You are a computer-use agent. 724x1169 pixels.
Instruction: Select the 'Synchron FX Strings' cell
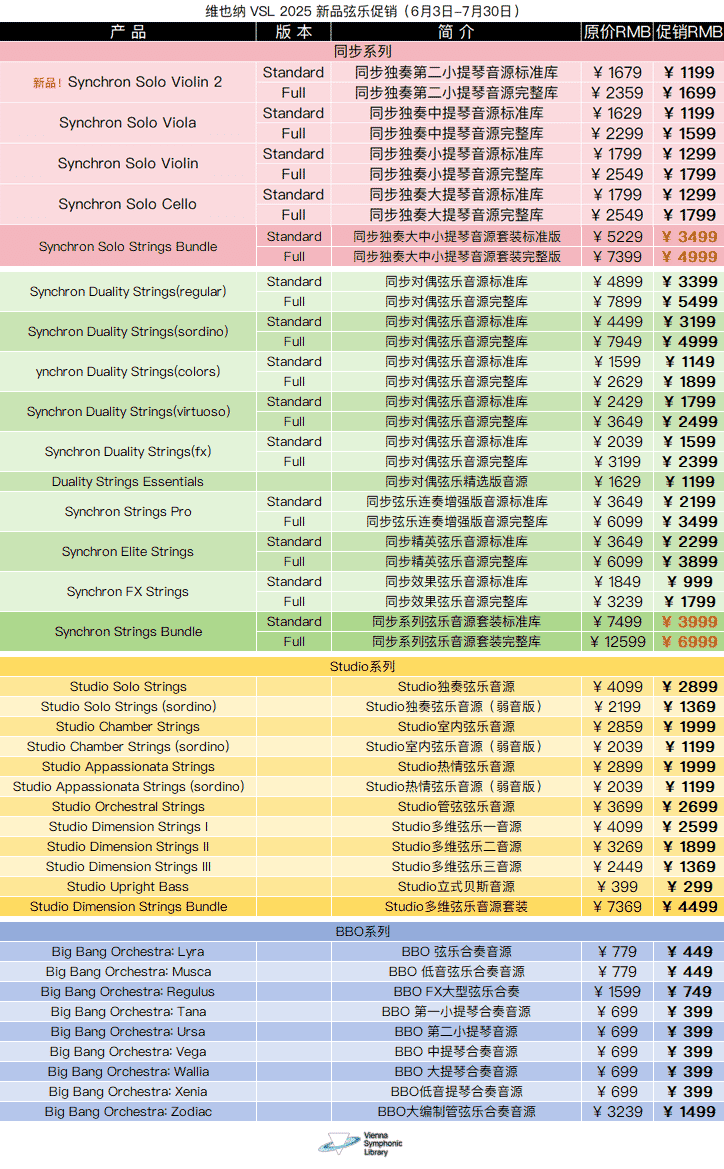pos(128,592)
